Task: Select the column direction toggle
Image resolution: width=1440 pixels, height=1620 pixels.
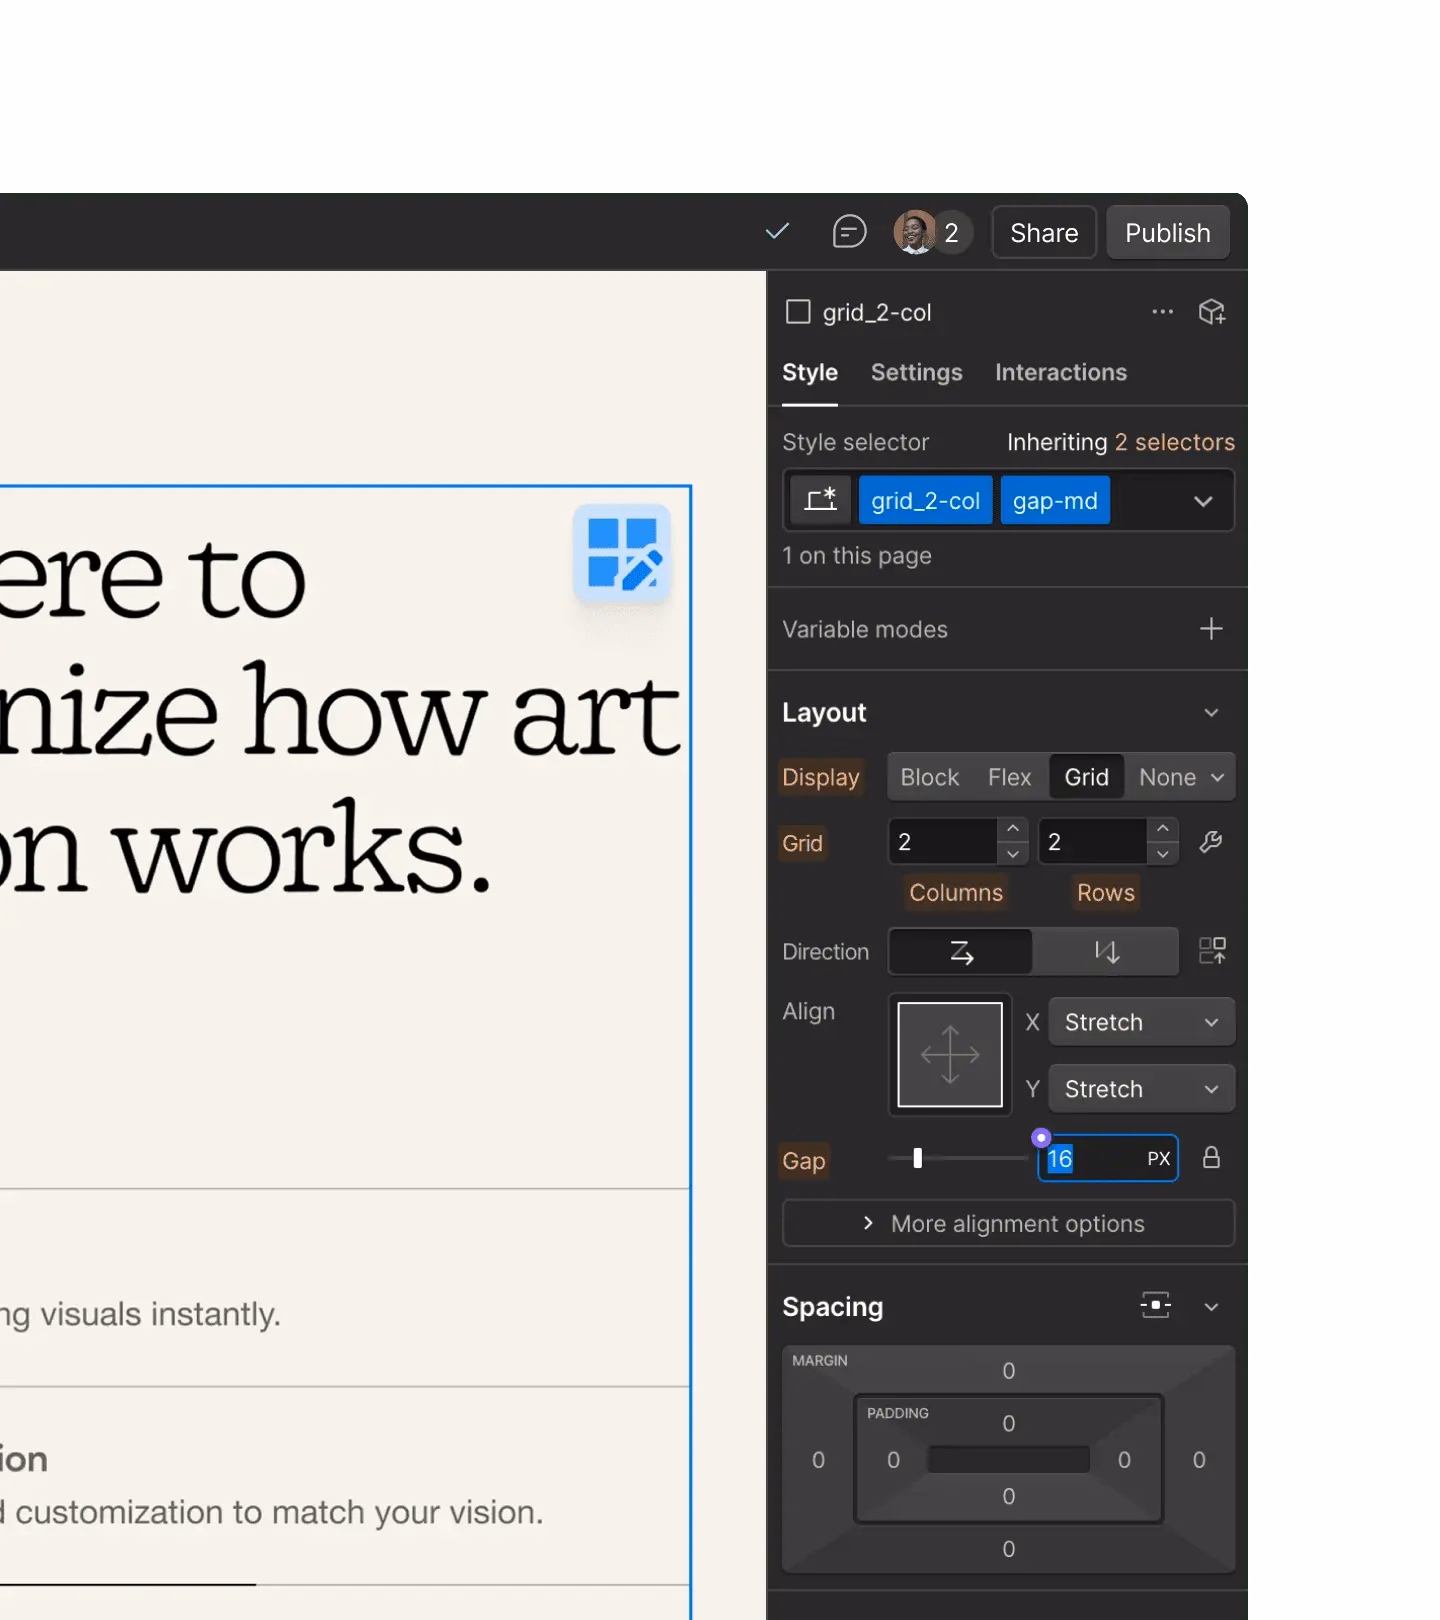Action: pyautogui.click(x=1106, y=951)
